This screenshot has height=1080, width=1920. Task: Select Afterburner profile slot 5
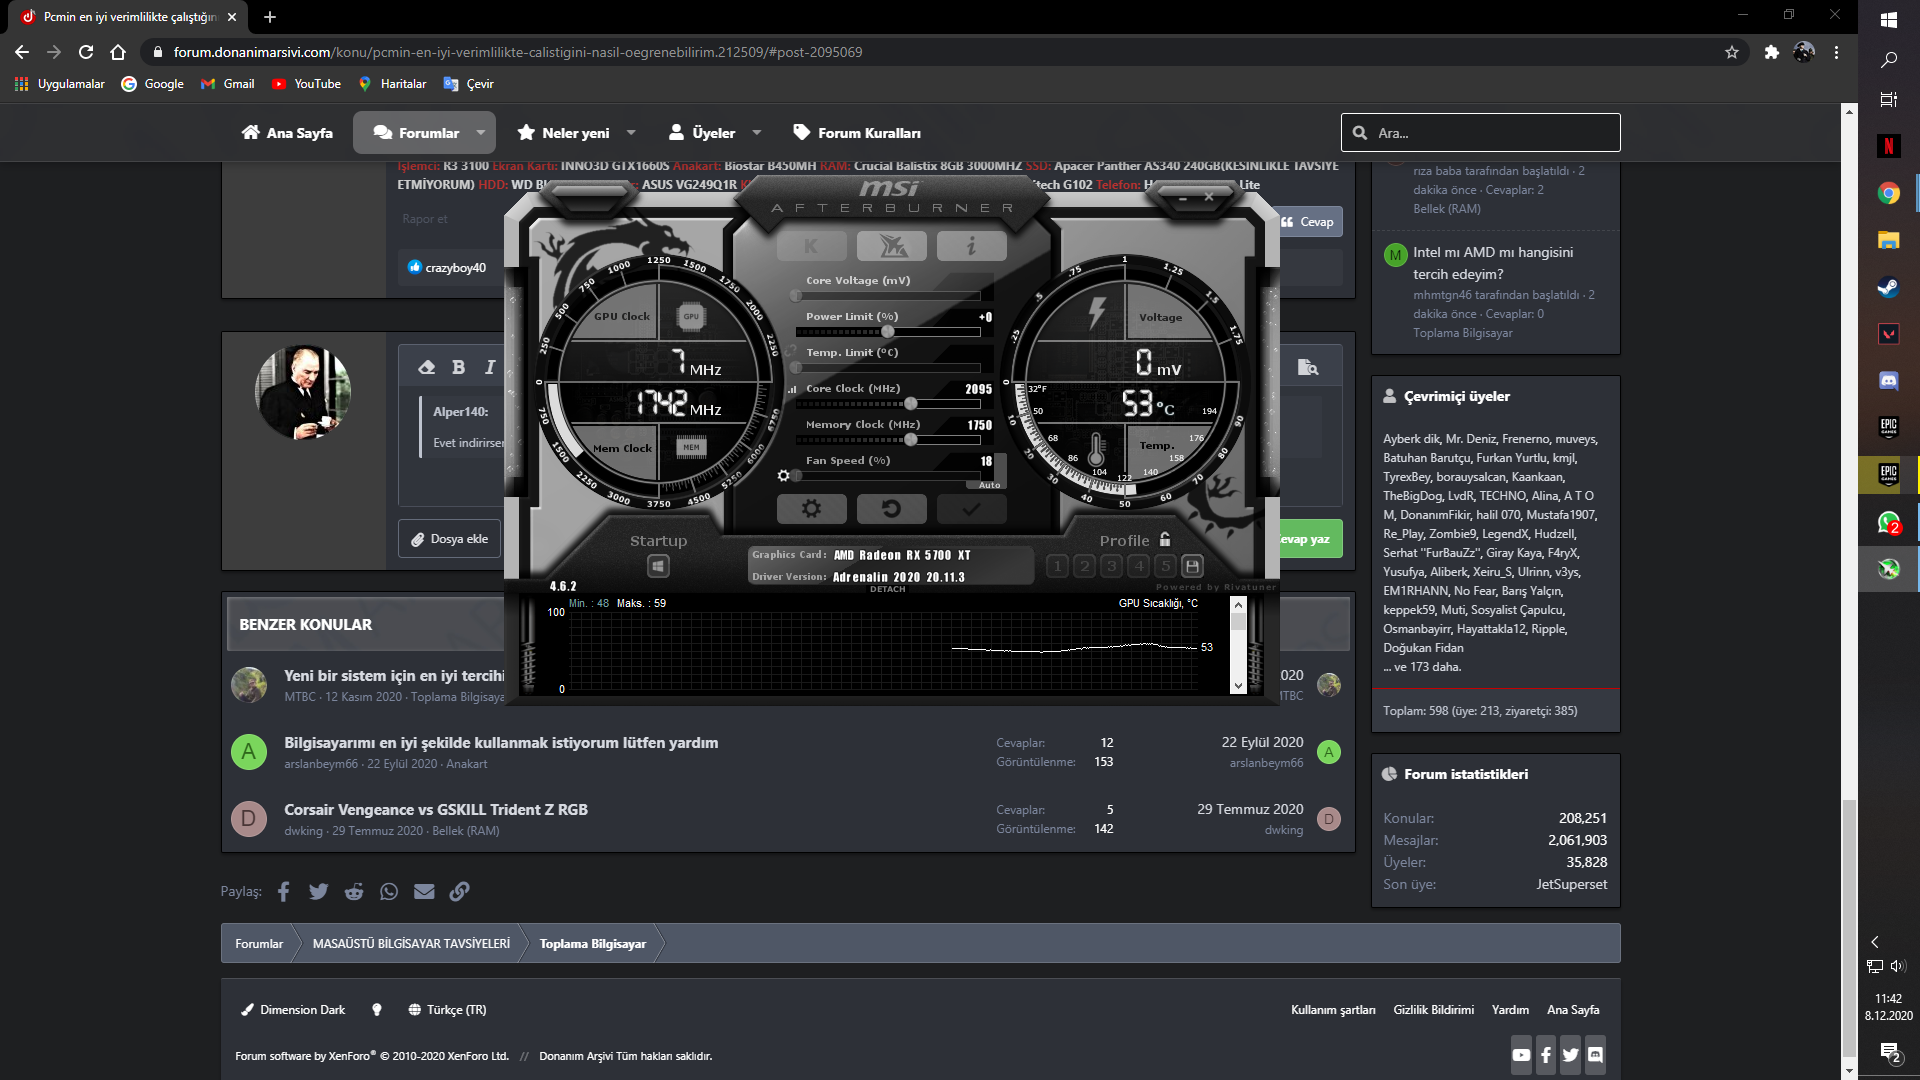click(x=1166, y=566)
